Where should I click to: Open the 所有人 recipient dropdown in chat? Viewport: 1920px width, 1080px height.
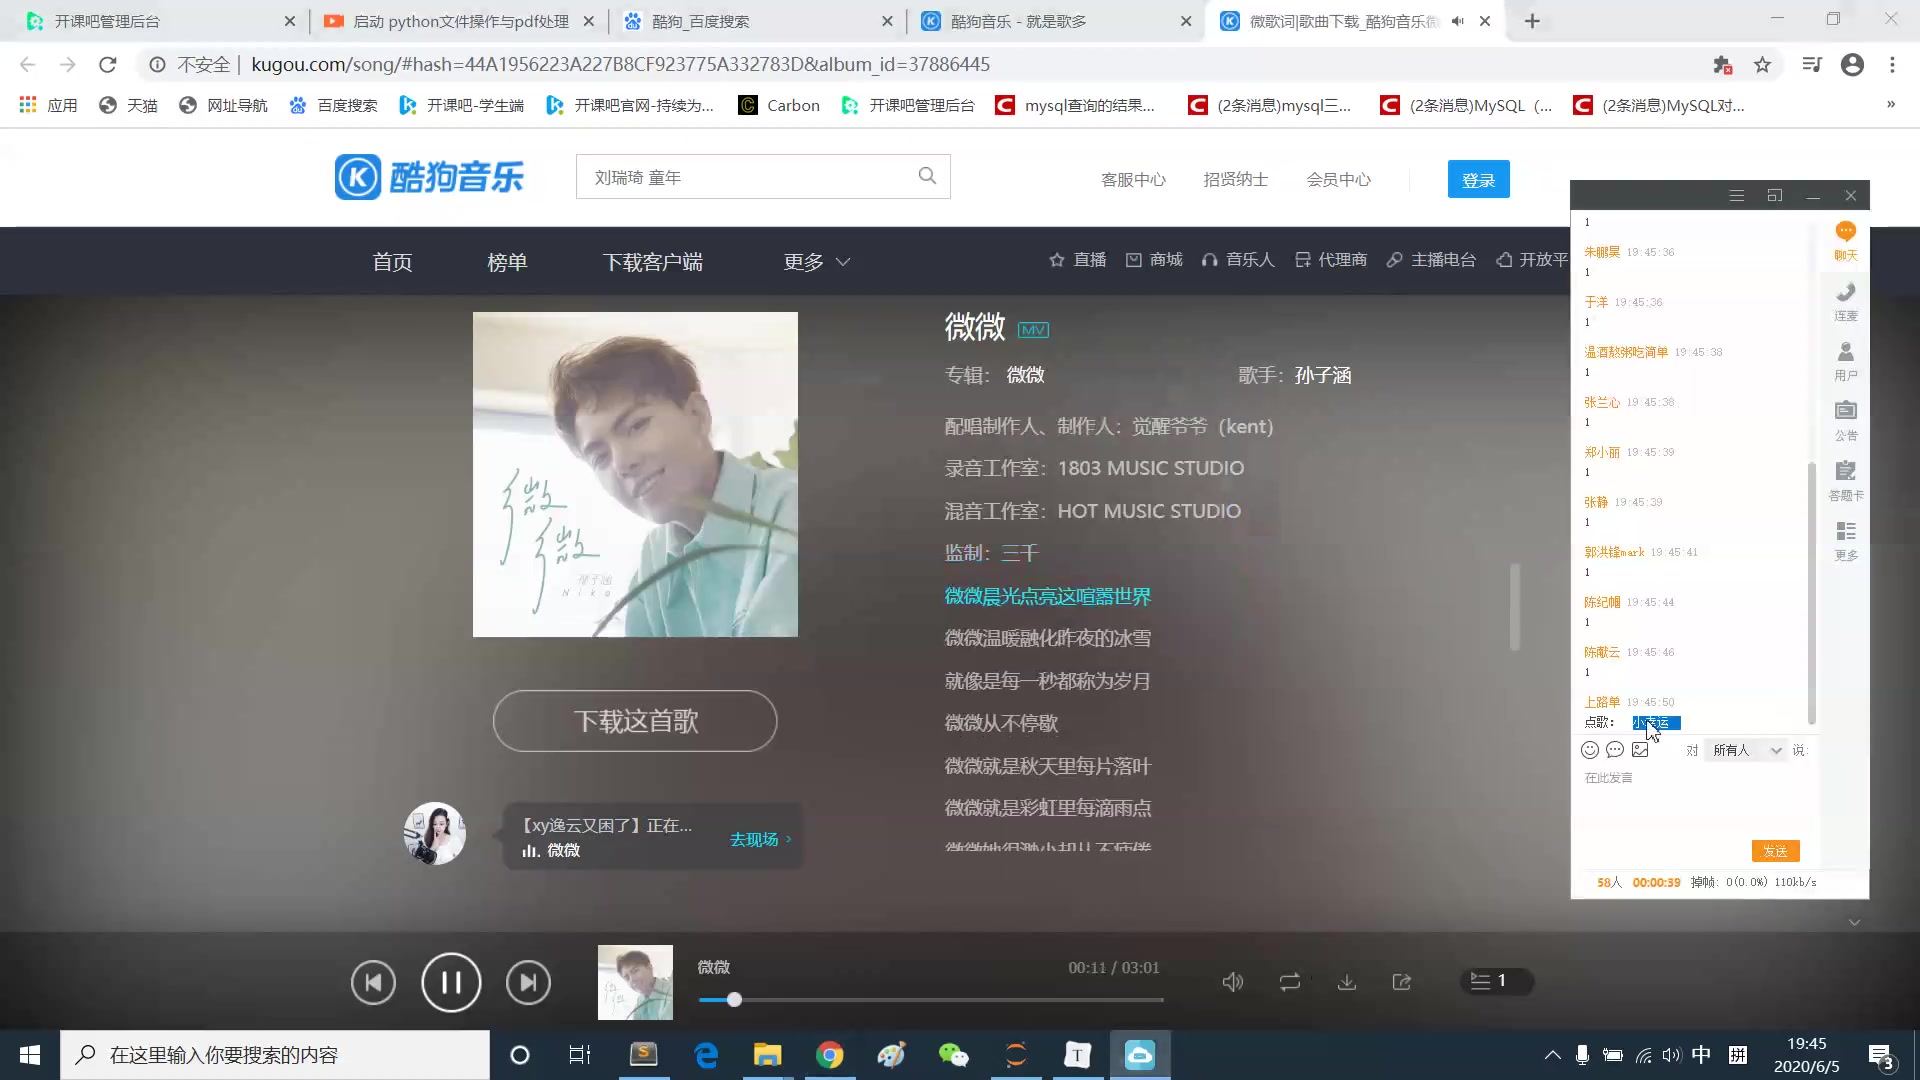[x=1747, y=750]
